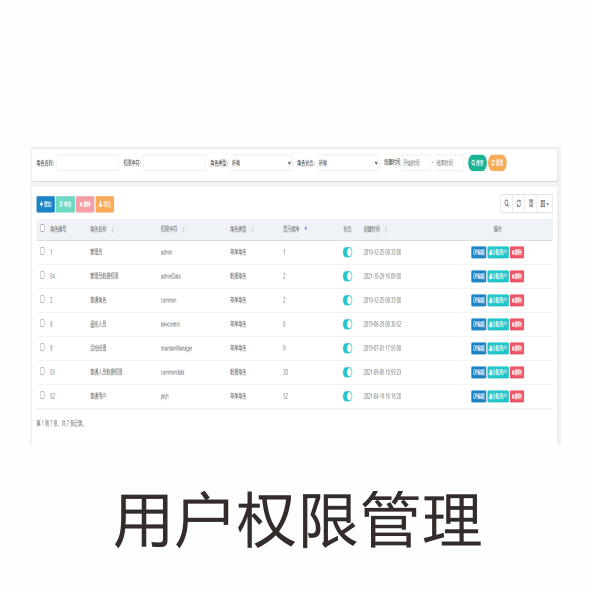Click assign-user icon button in the common row
The height and width of the screenshot is (592, 592).
(x=498, y=300)
